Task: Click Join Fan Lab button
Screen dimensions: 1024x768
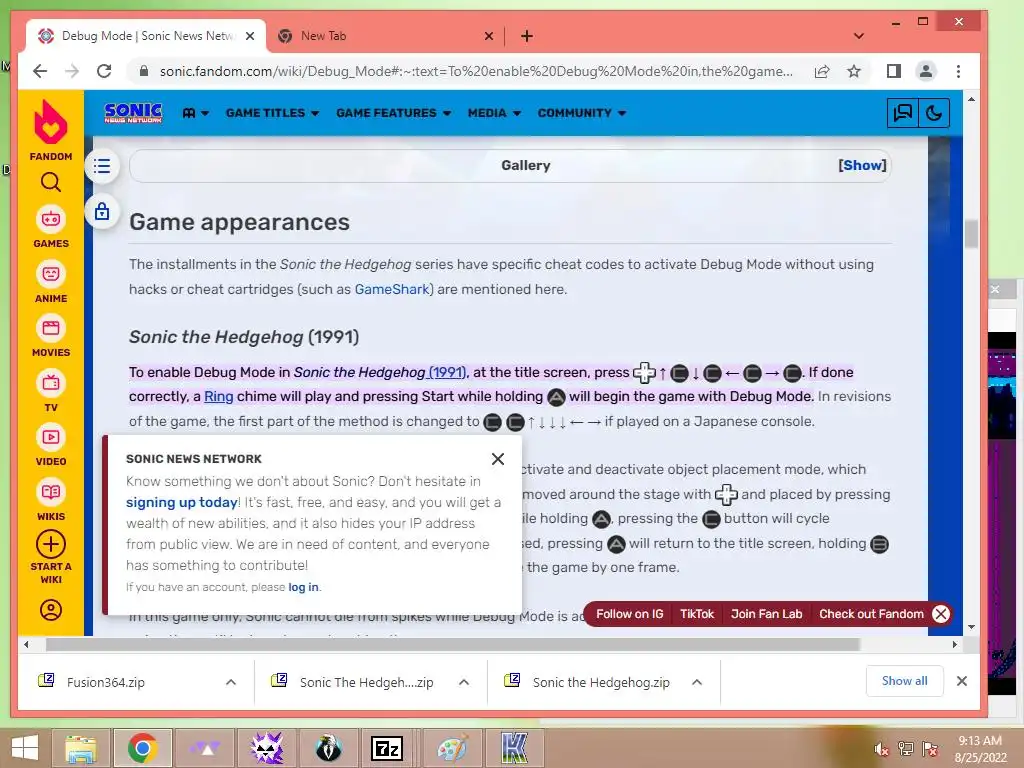Action: tap(766, 614)
